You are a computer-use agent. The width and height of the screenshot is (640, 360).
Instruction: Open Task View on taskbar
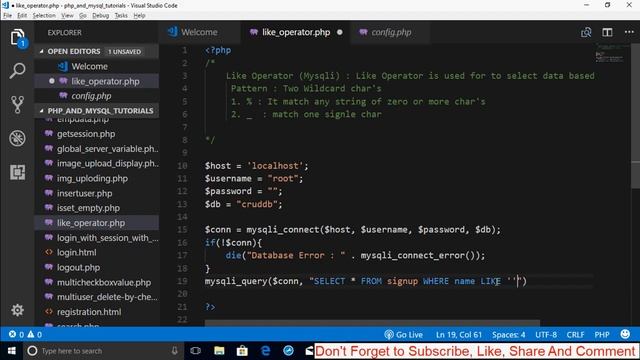[x=196, y=351]
